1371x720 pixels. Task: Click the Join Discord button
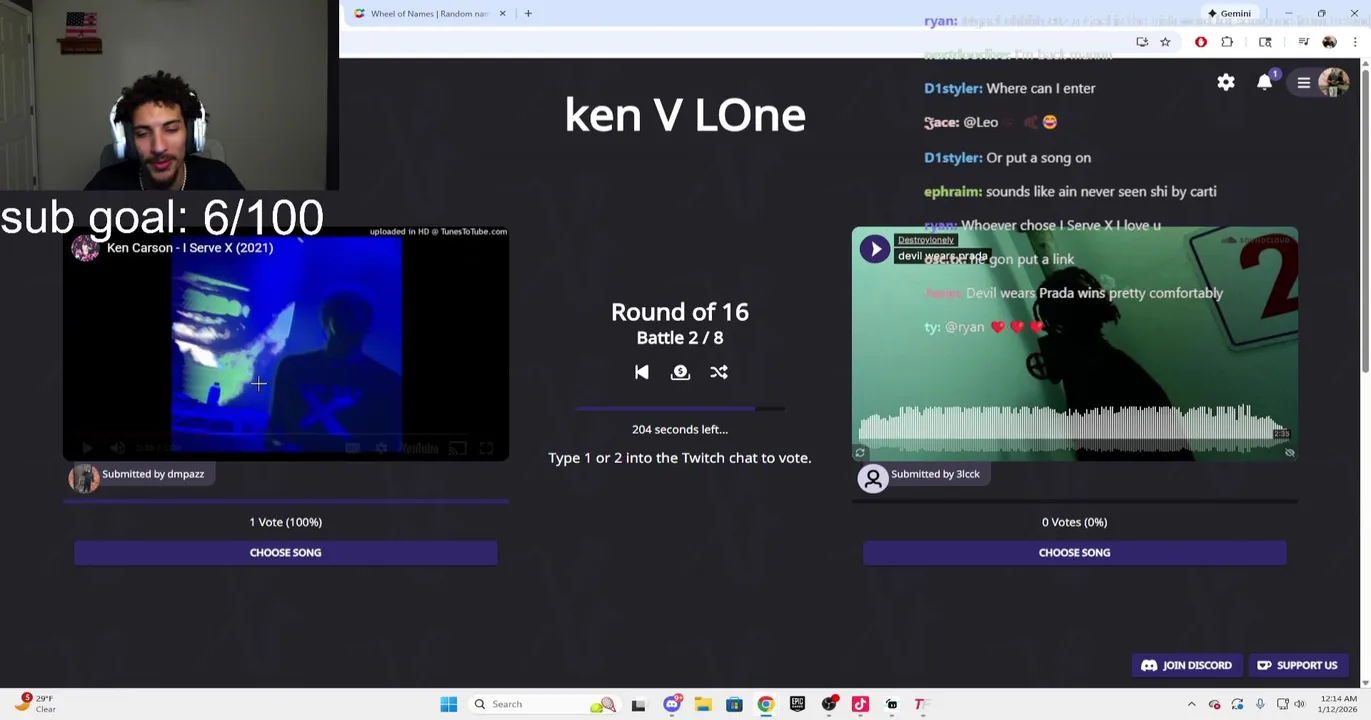click(1187, 665)
